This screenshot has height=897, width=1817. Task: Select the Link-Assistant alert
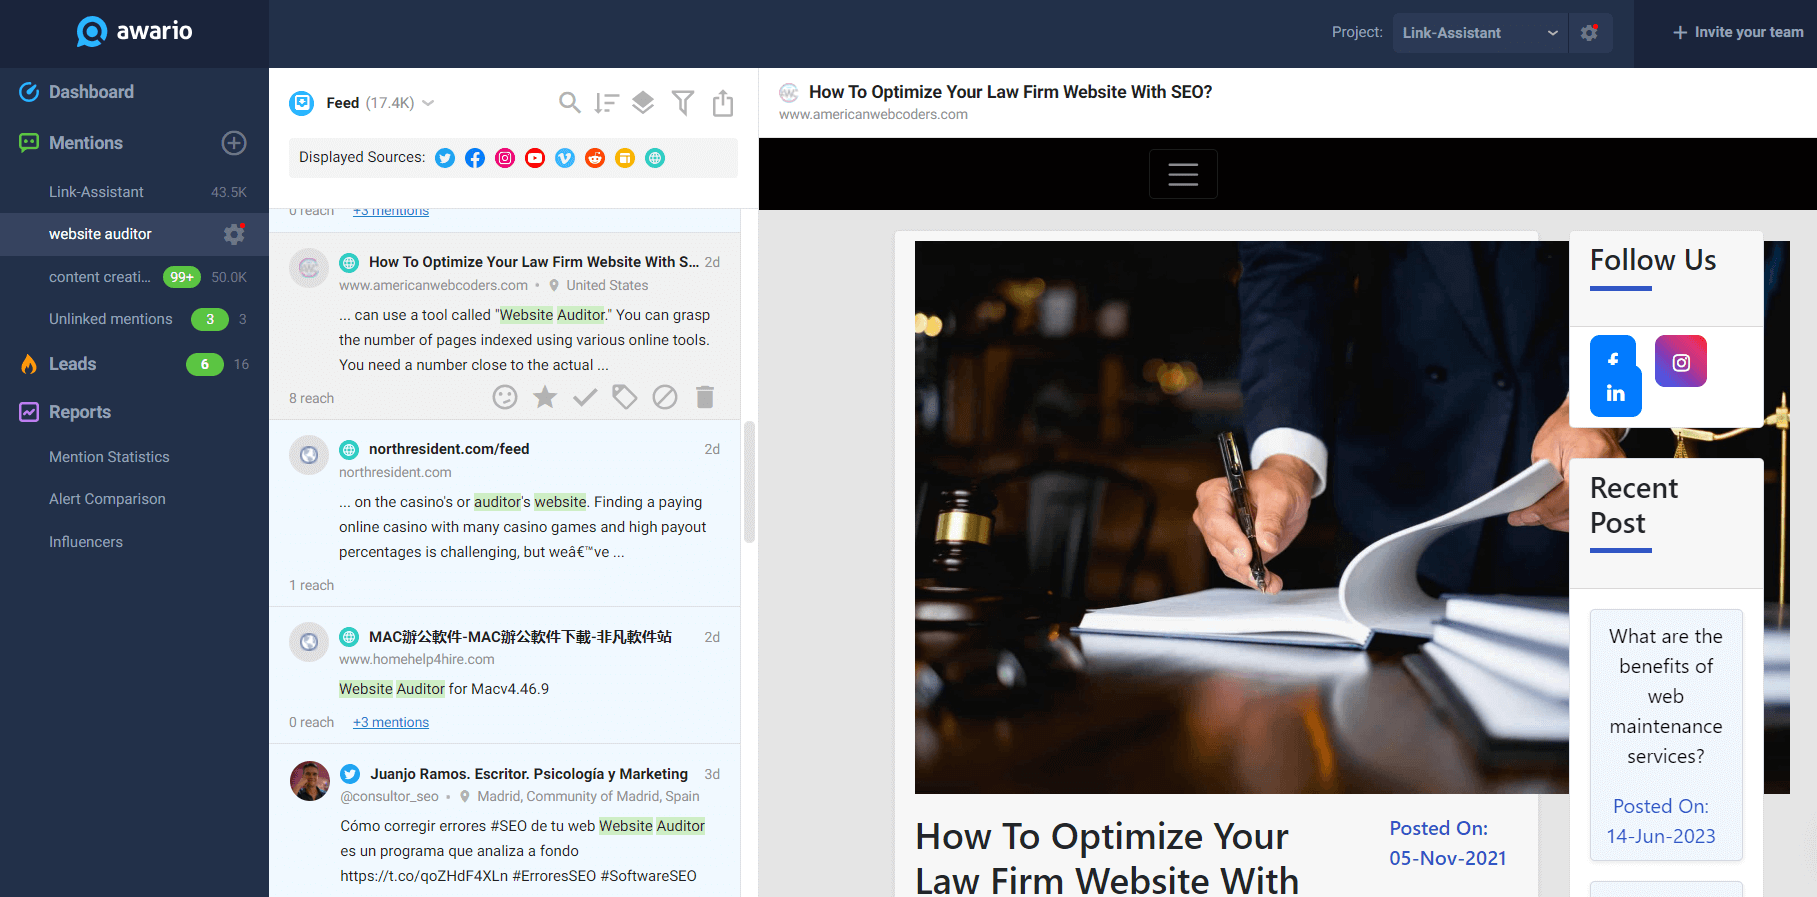coord(96,192)
